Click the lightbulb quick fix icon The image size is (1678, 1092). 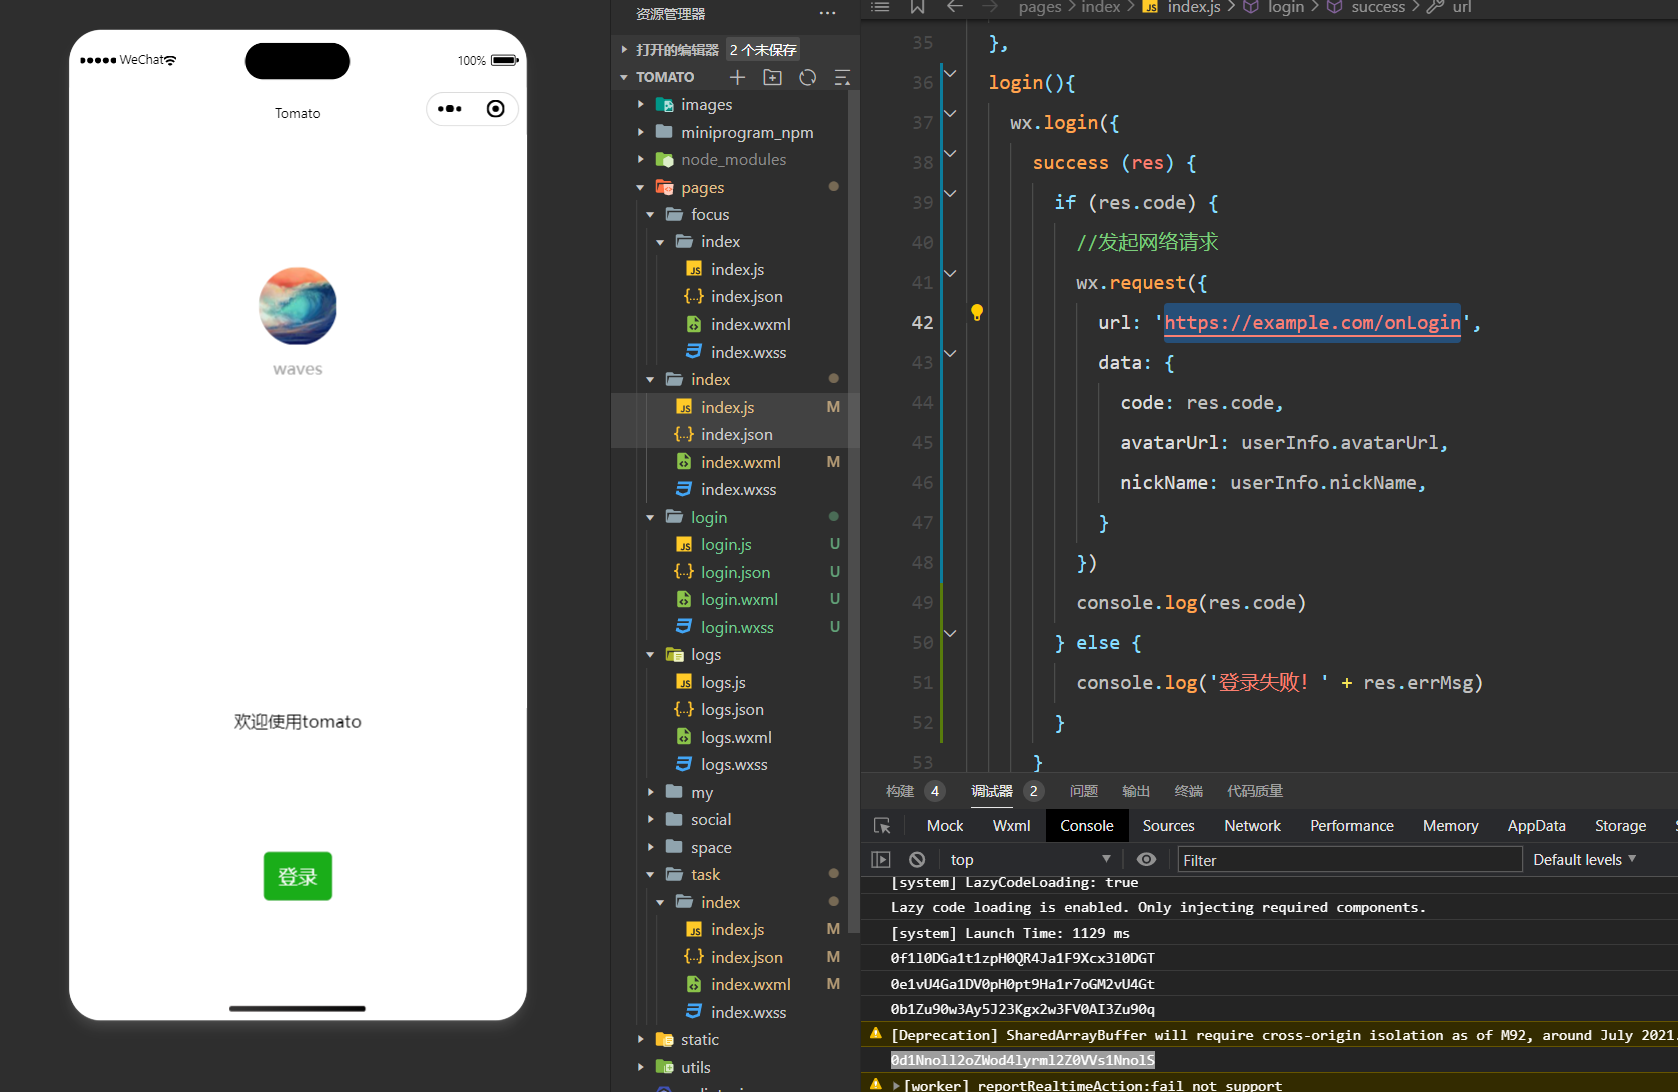(977, 312)
